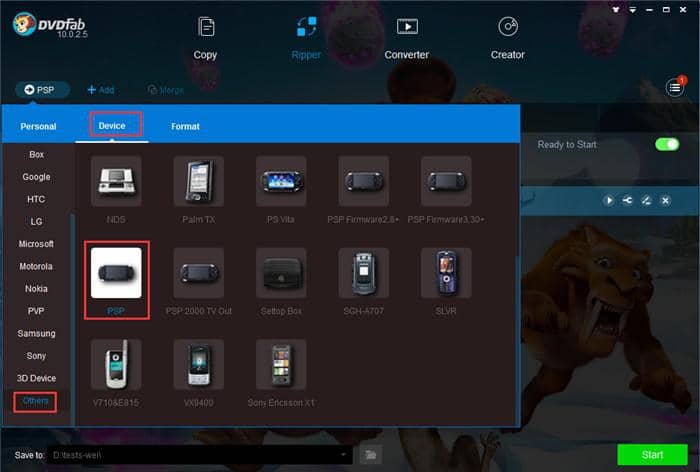Choose 3D Device in the brand list

click(36, 378)
